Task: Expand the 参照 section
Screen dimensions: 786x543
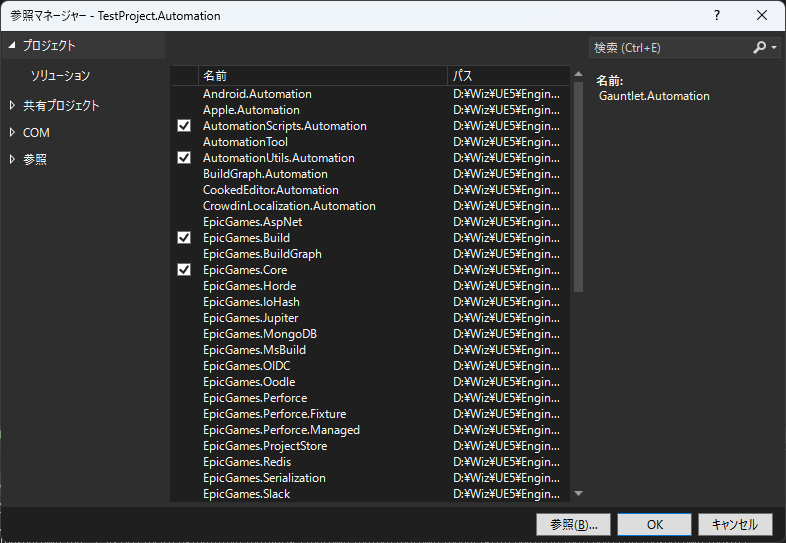Action: point(13,159)
